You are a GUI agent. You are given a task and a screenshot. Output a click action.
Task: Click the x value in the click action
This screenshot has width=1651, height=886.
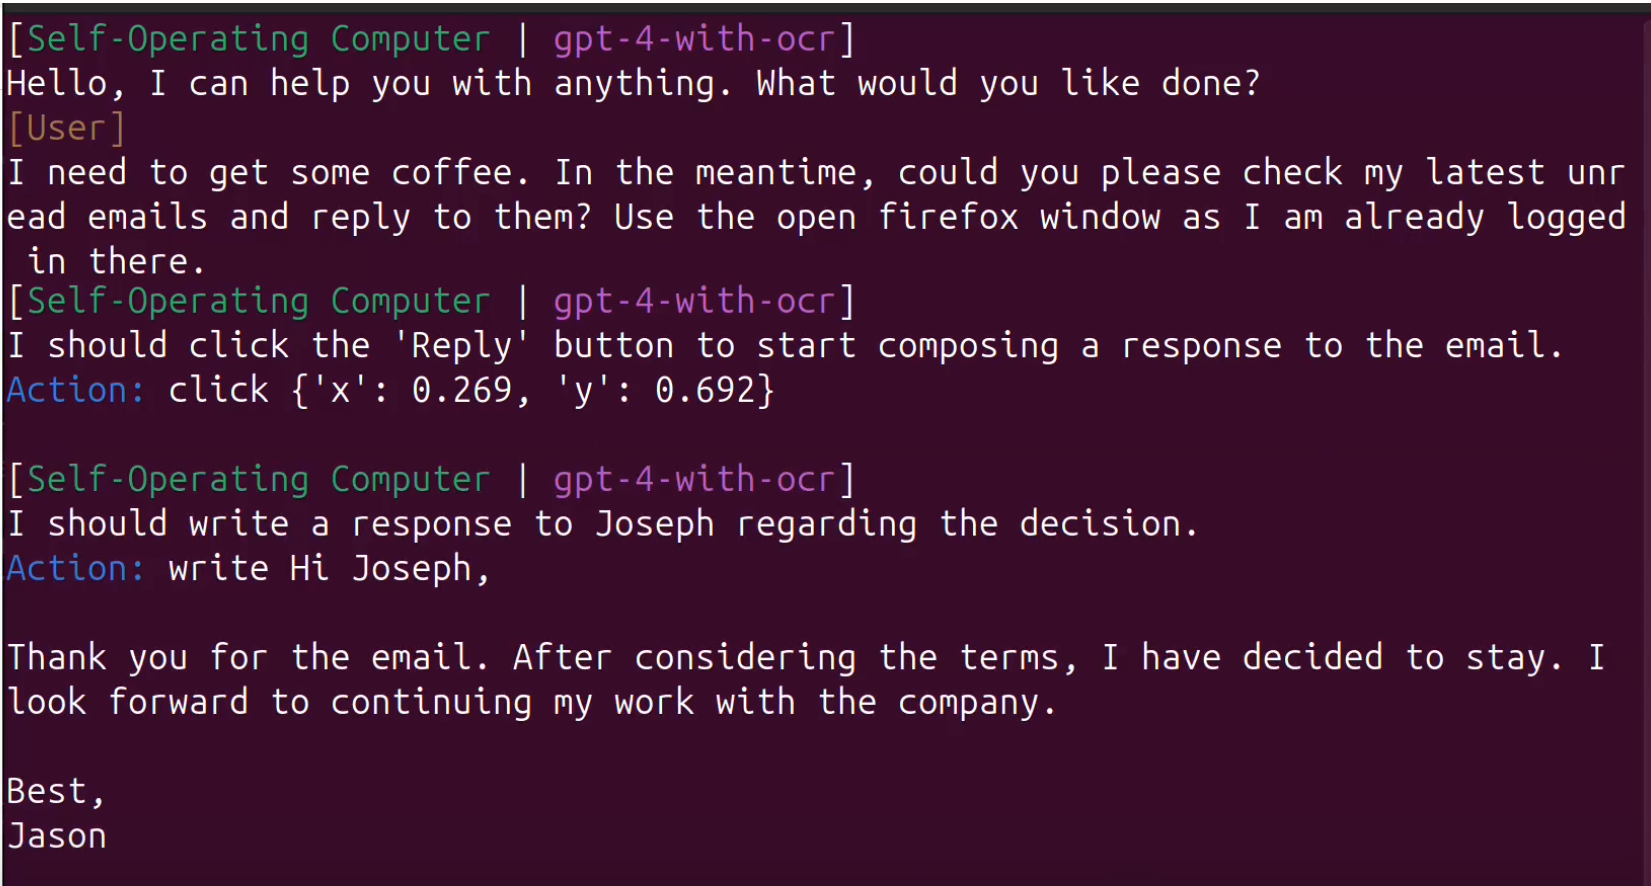461,390
